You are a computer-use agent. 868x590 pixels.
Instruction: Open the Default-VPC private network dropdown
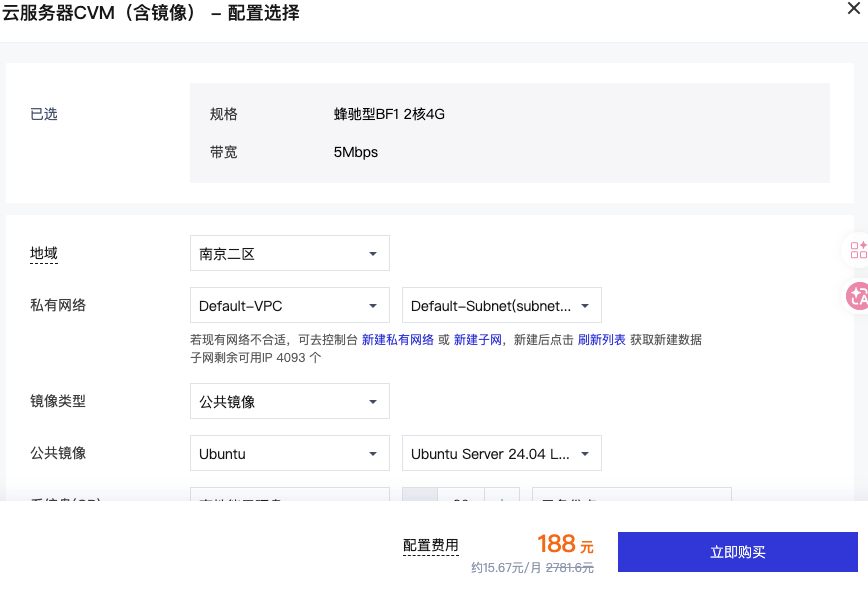pyautogui.click(x=289, y=306)
